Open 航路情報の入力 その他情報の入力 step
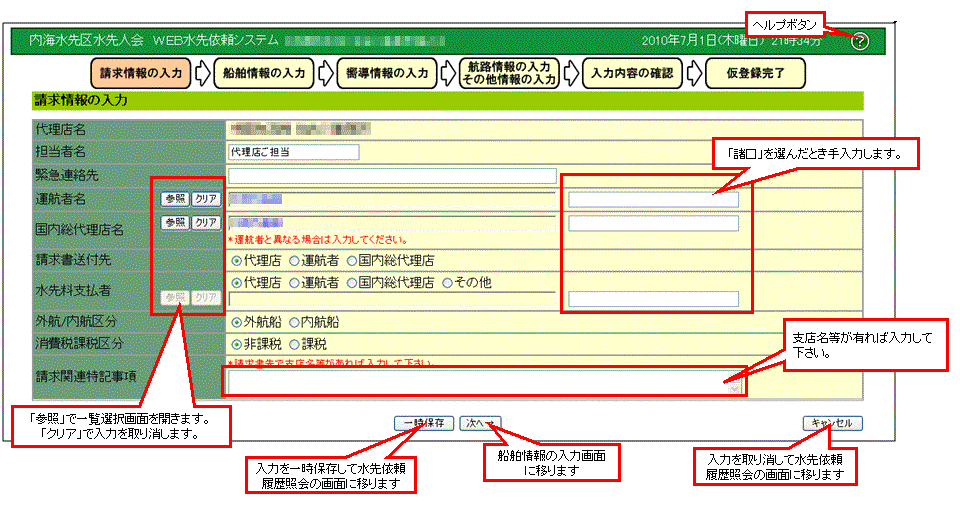This screenshot has width=960, height=505. (x=510, y=73)
